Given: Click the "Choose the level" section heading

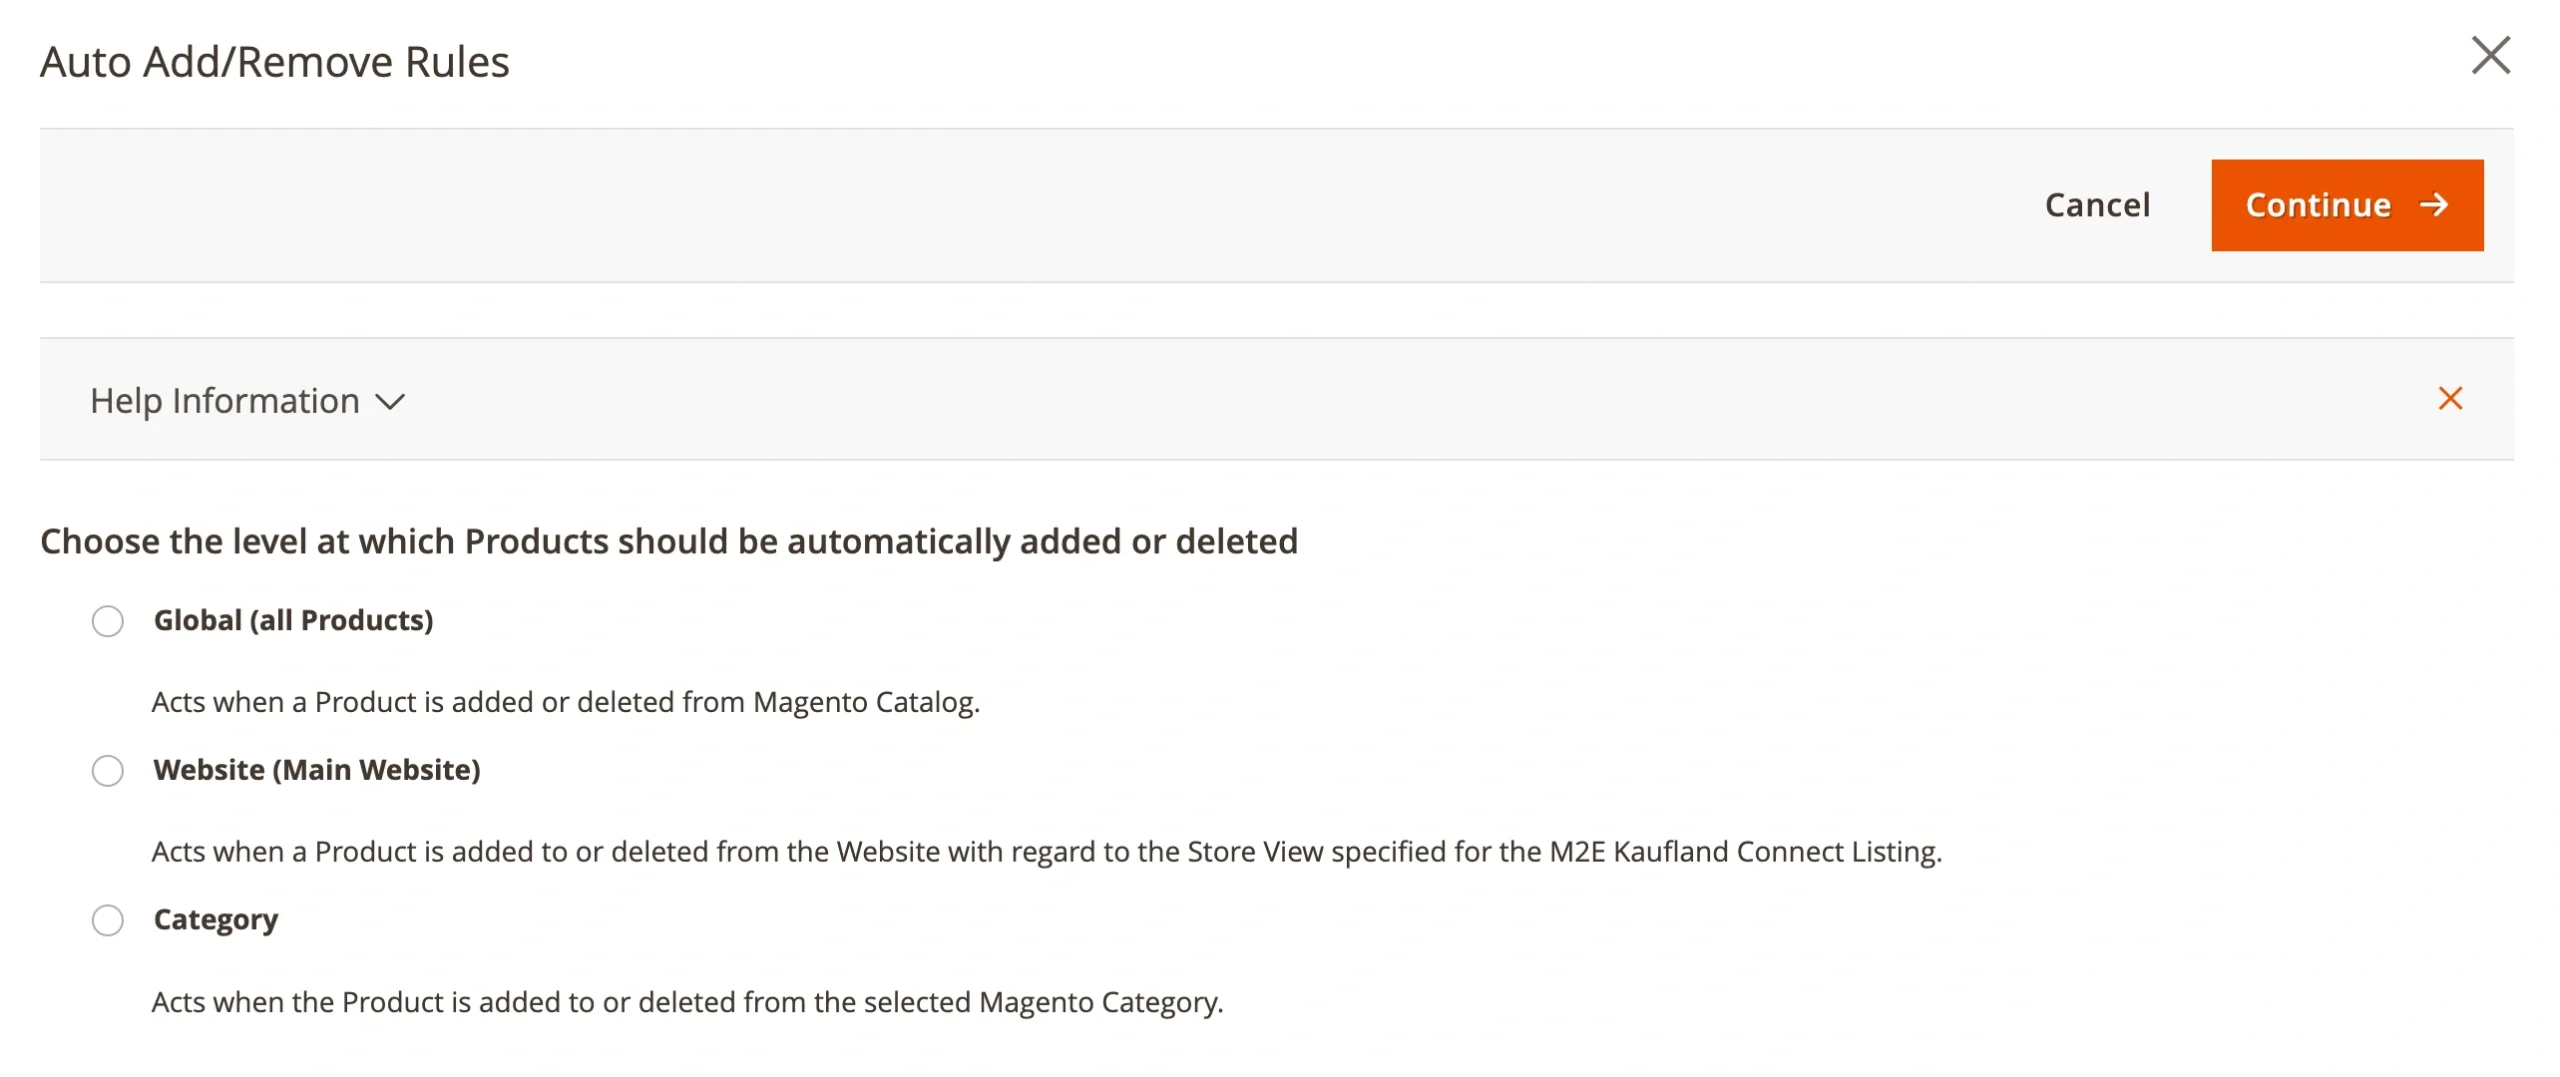Looking at the screenshot, I should [x=668, y=541].
